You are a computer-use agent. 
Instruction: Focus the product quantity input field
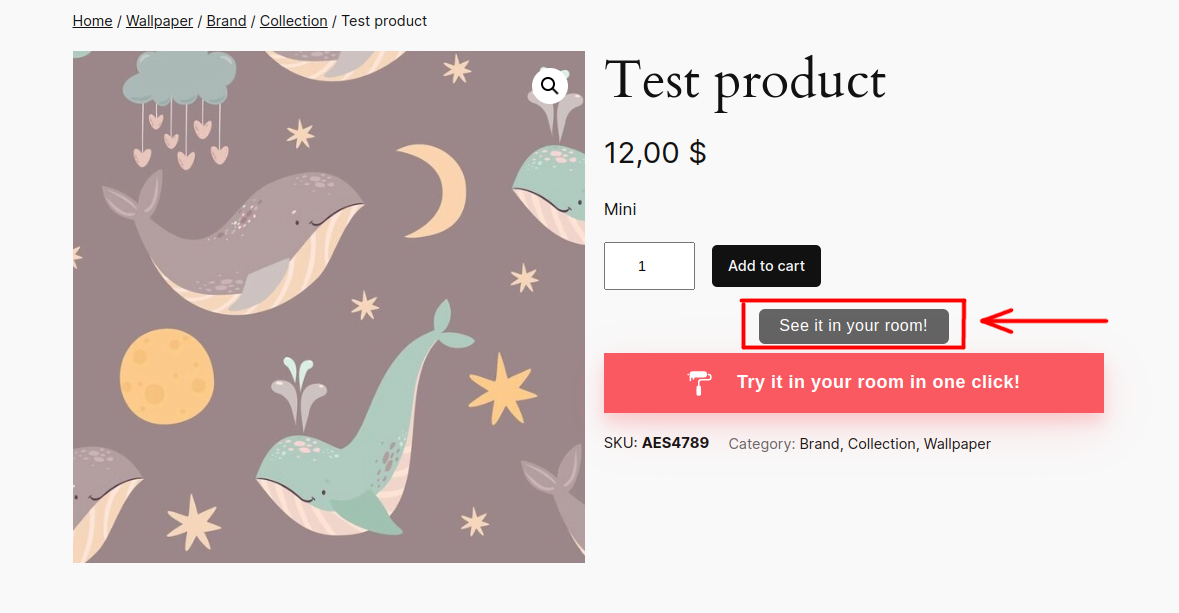(x=649, y=266)
